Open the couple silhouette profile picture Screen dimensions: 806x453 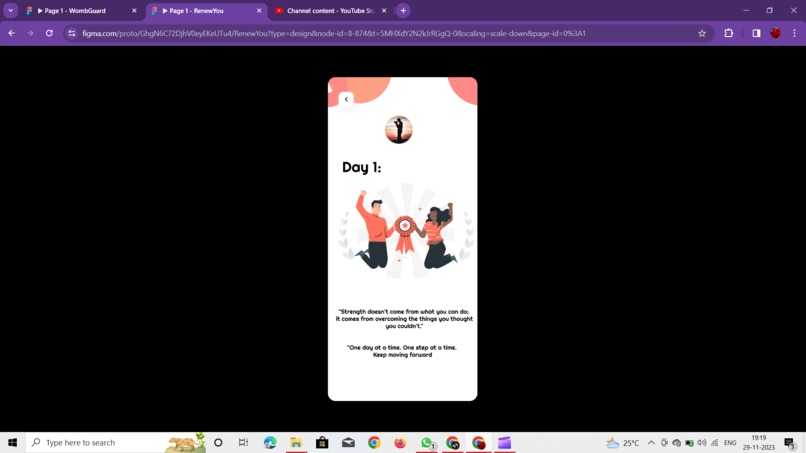[399, 130]
